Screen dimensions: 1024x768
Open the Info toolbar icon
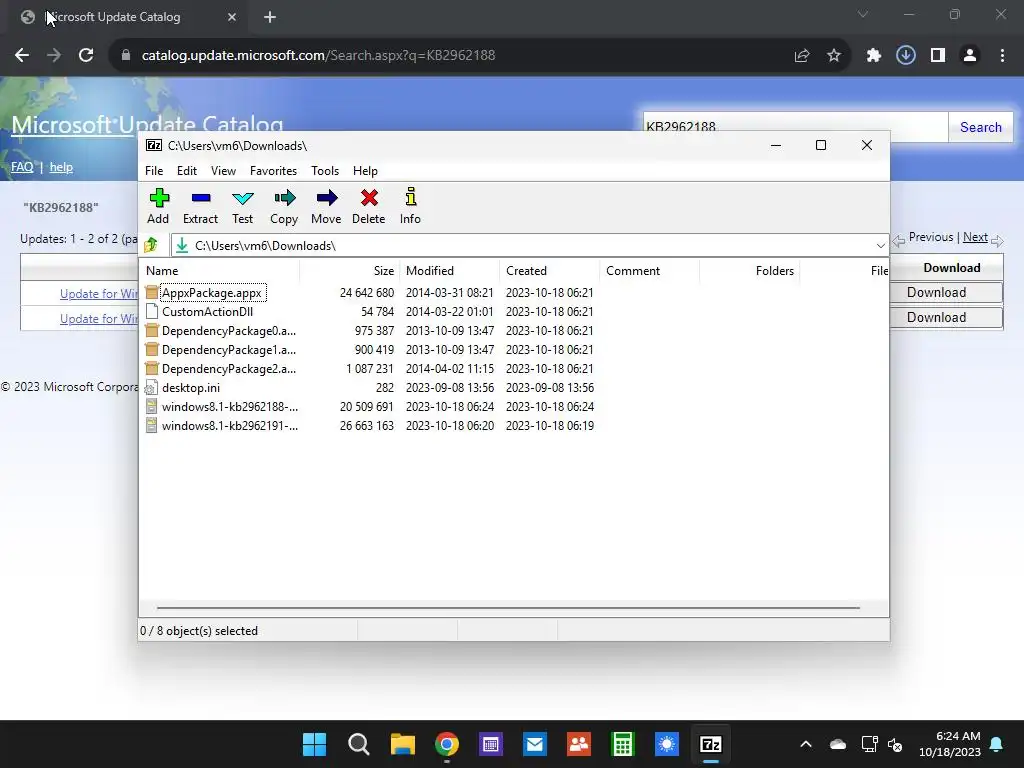tap(410, 197)
